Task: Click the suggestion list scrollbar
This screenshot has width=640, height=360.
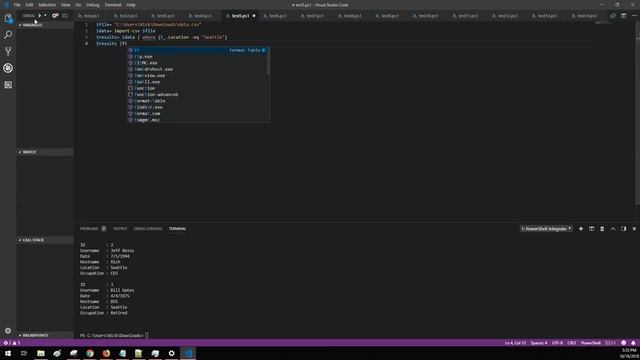Action: 268,61
